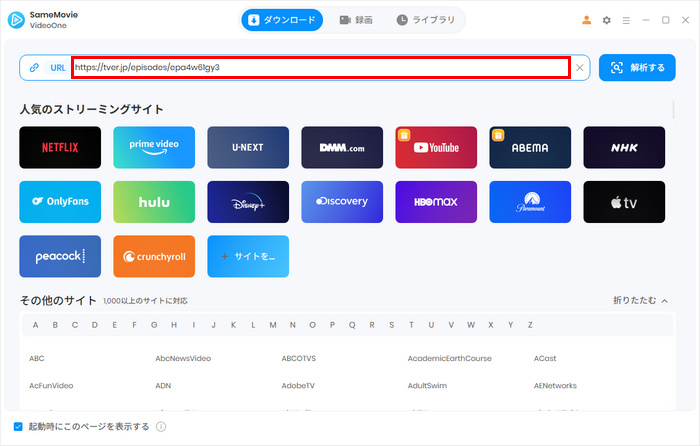
Task: Click inside the URL input field
Action: click(x=321, y=68)
